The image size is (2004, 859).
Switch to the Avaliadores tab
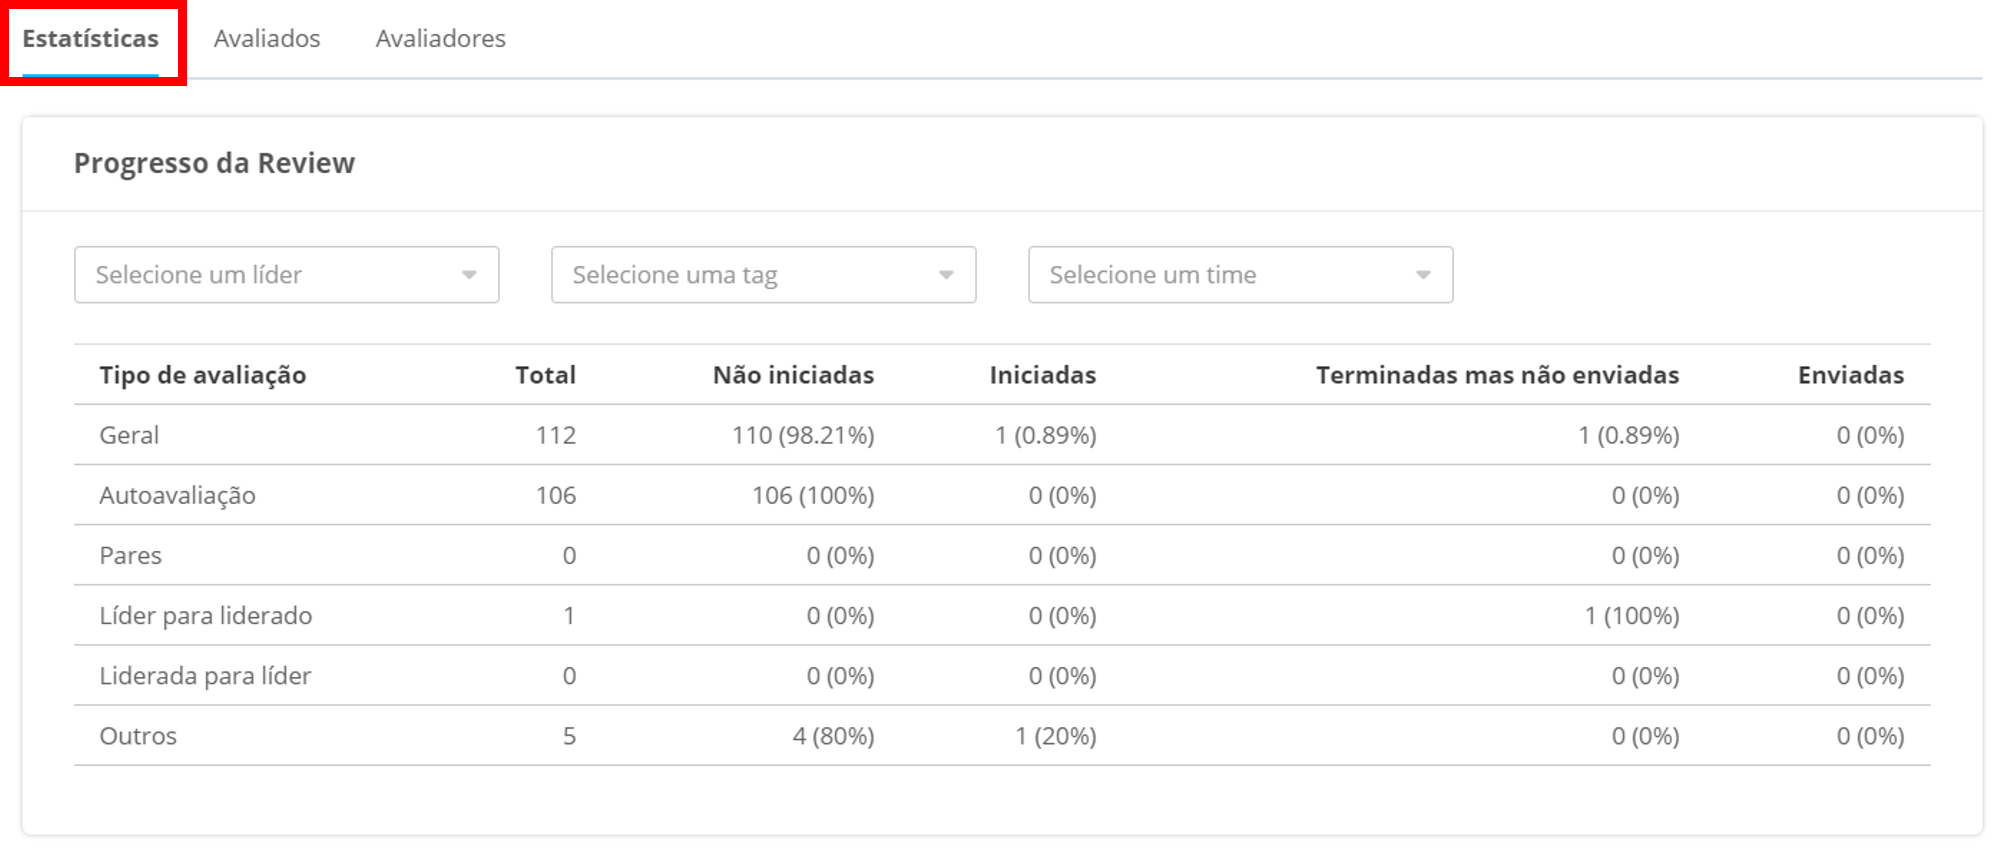point(440,39)
